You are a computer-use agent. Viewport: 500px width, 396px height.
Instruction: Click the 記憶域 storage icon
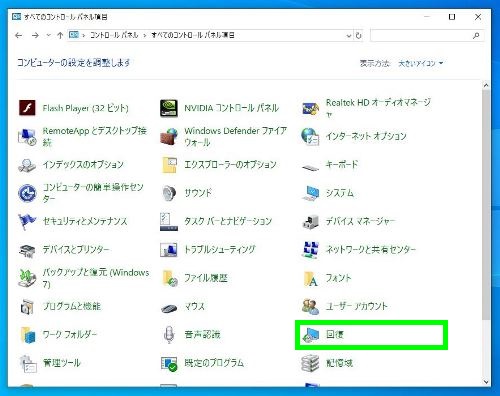point(310,363)
